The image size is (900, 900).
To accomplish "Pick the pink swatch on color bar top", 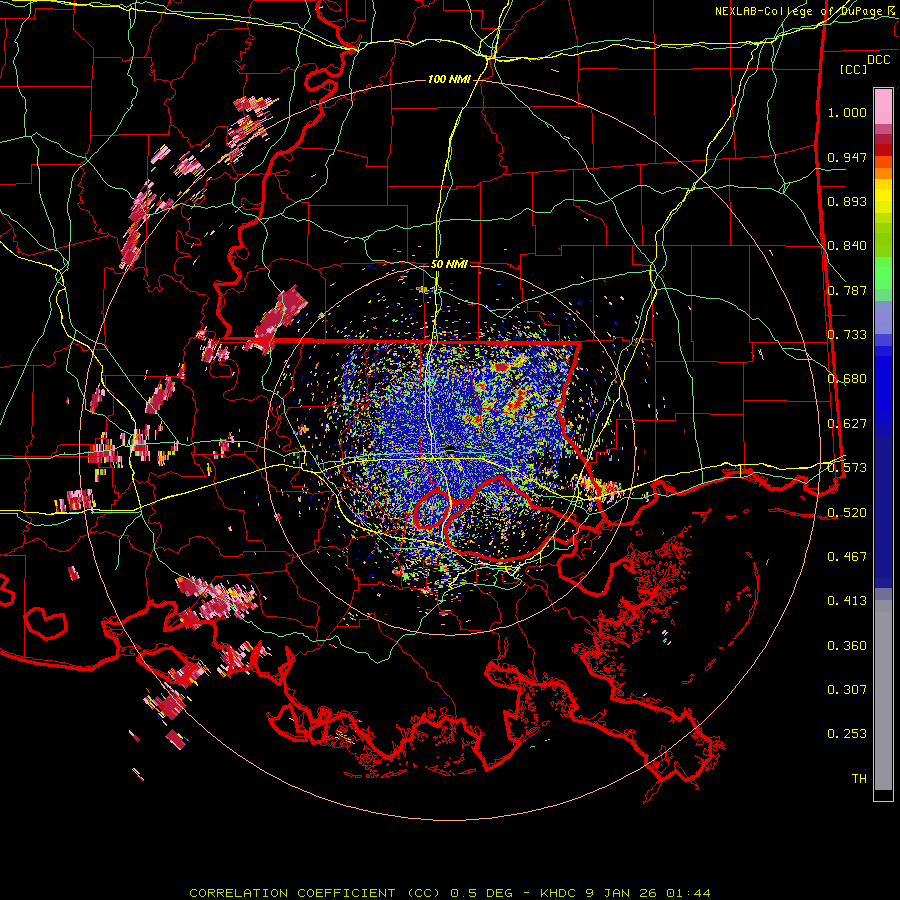I will tap(883, 106).
